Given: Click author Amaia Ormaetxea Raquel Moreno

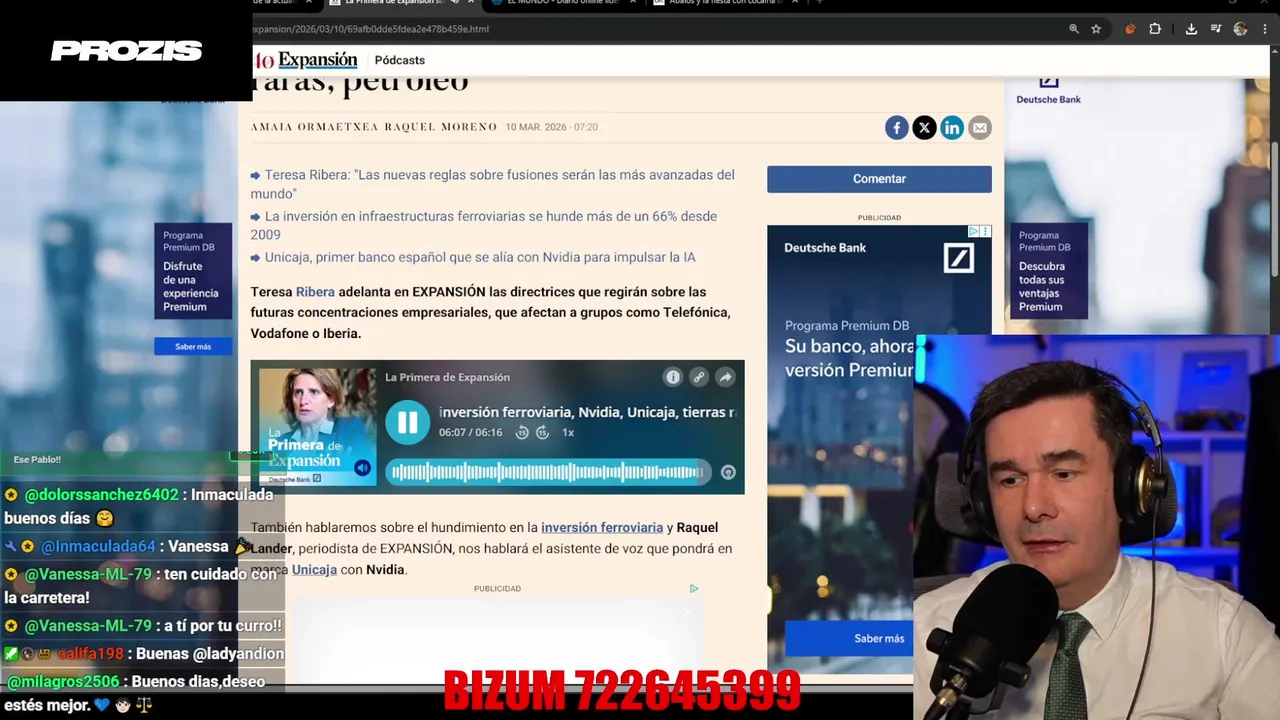Looking at the screenshot, I should (373, 127).
